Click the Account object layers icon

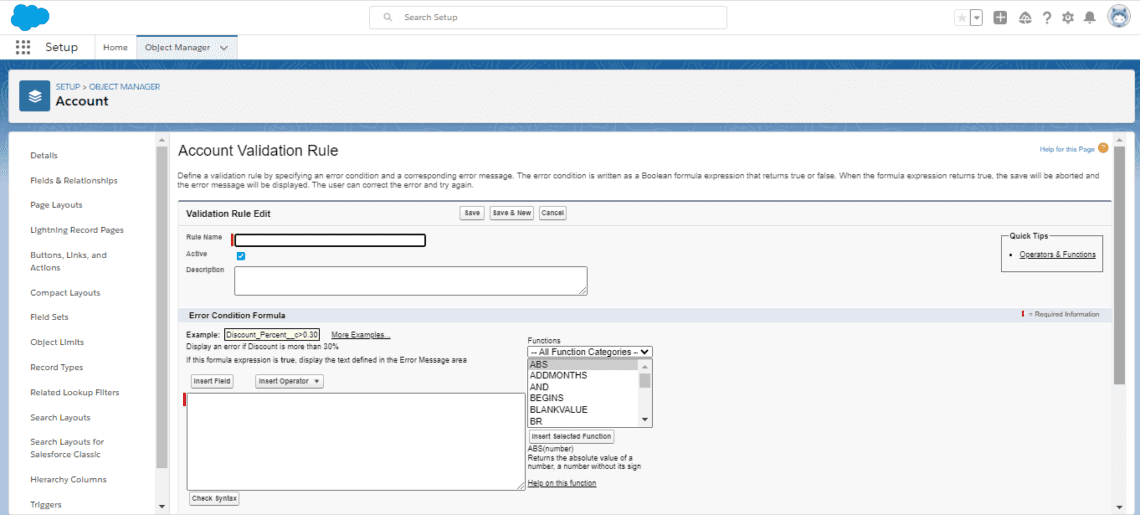pyautogui.click(x=34, y=96)
